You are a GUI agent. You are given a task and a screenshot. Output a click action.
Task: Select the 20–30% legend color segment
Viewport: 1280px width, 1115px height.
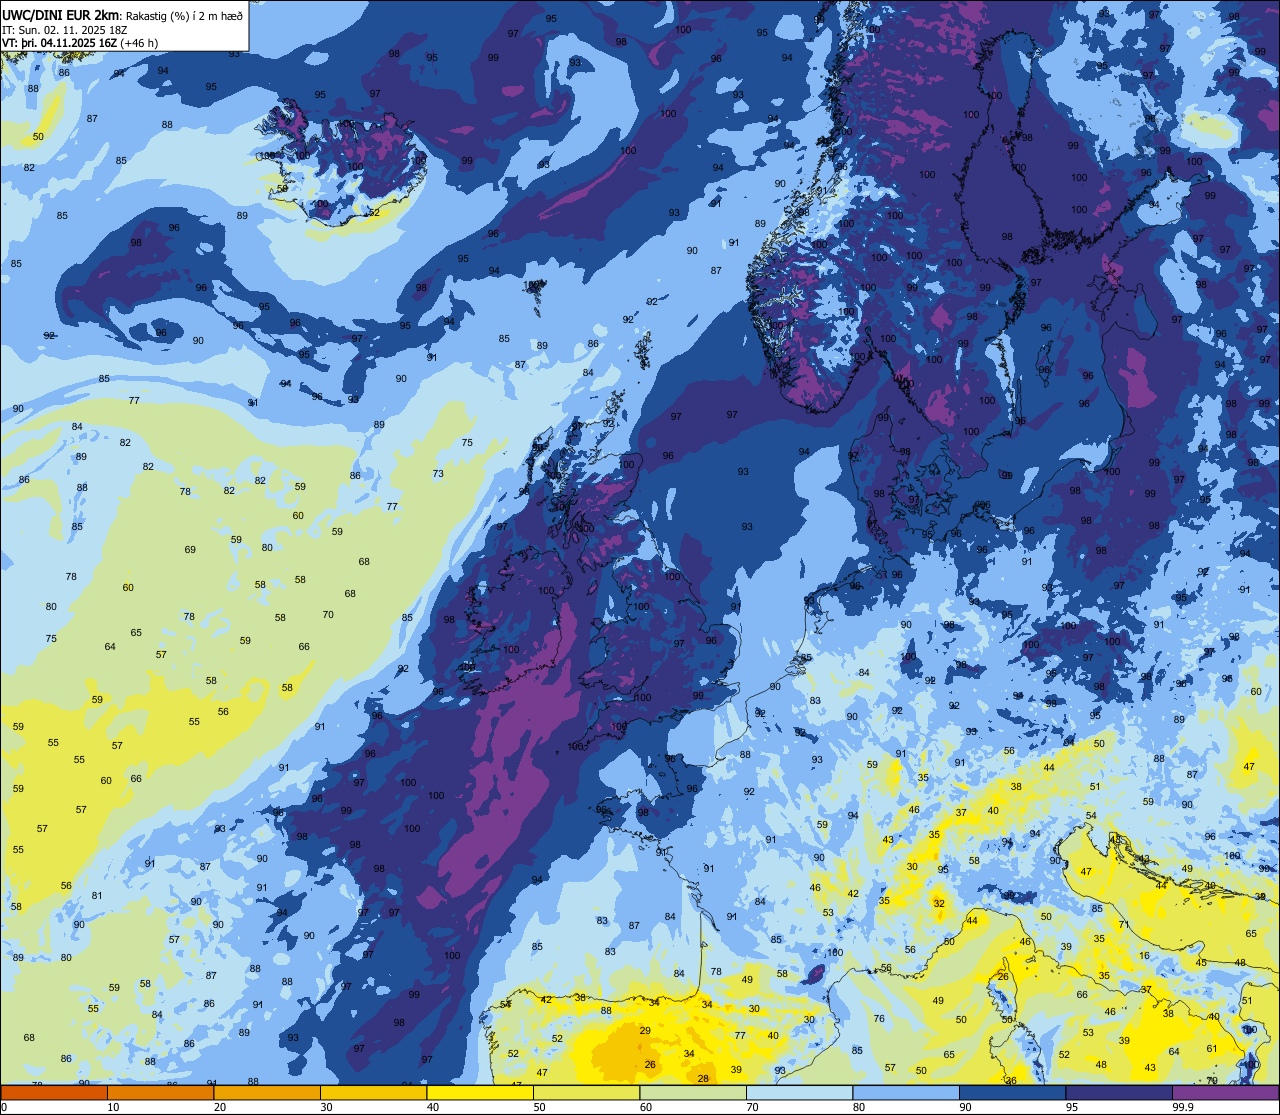click(x=267, y=1093)
